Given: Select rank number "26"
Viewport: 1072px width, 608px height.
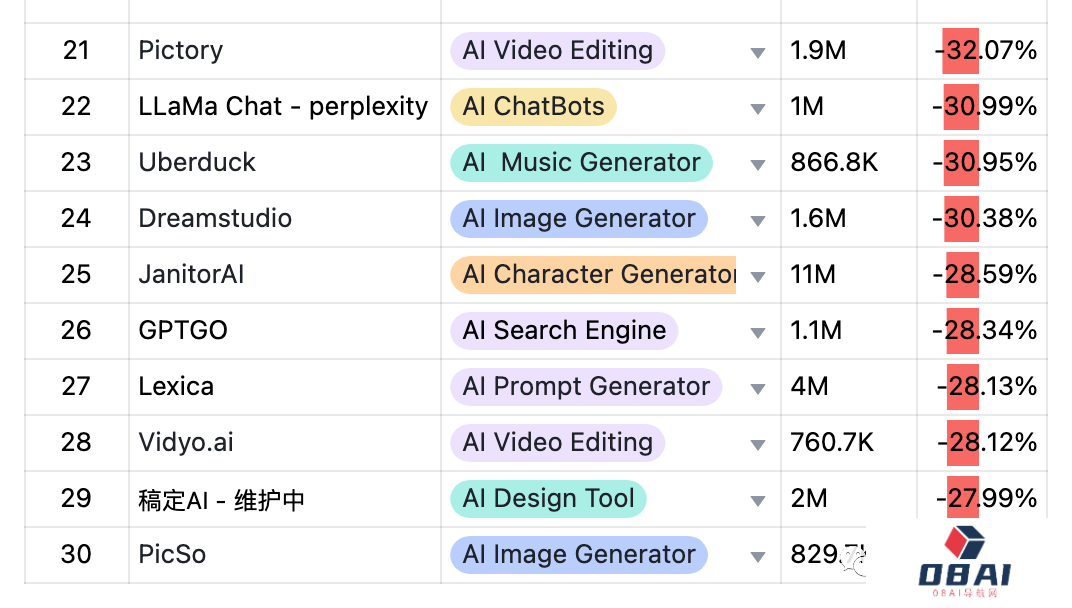Looking at the screenshot, I should tap(76, 331).
